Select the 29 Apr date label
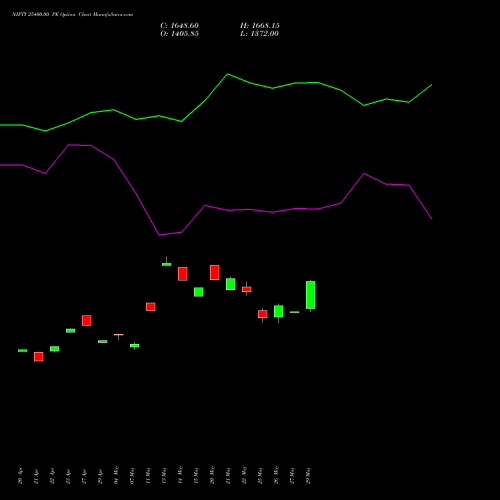Image resolution: width=500 pixels, height=500 pixels. tap(100, 476)
